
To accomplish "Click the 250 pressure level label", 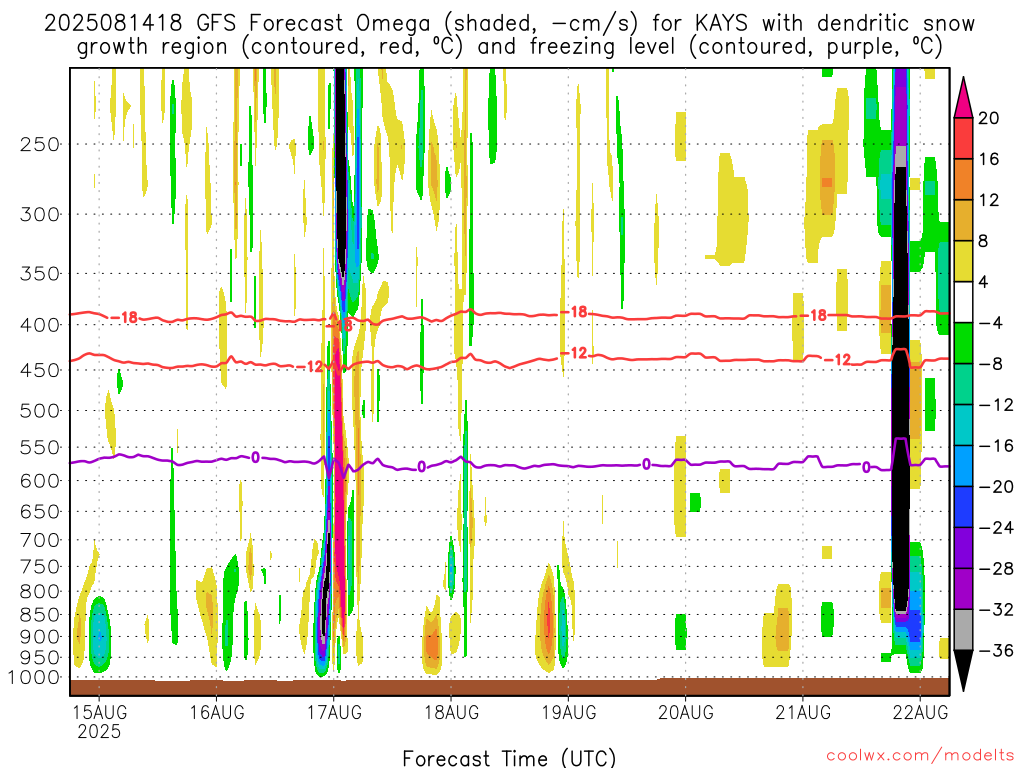I will pos(40,144).
